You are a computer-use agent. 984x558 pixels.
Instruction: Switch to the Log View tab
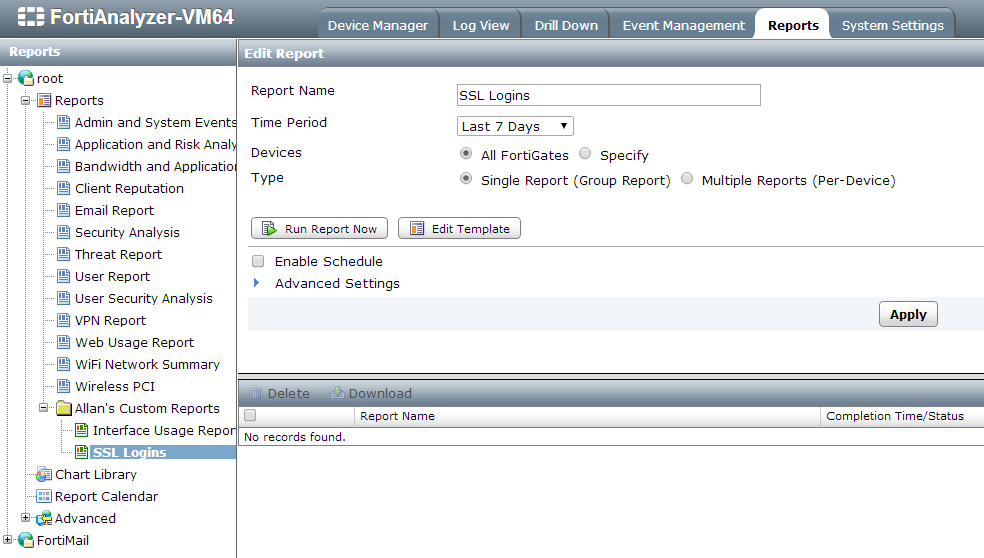pyautogui.click(x=481, y=26)
